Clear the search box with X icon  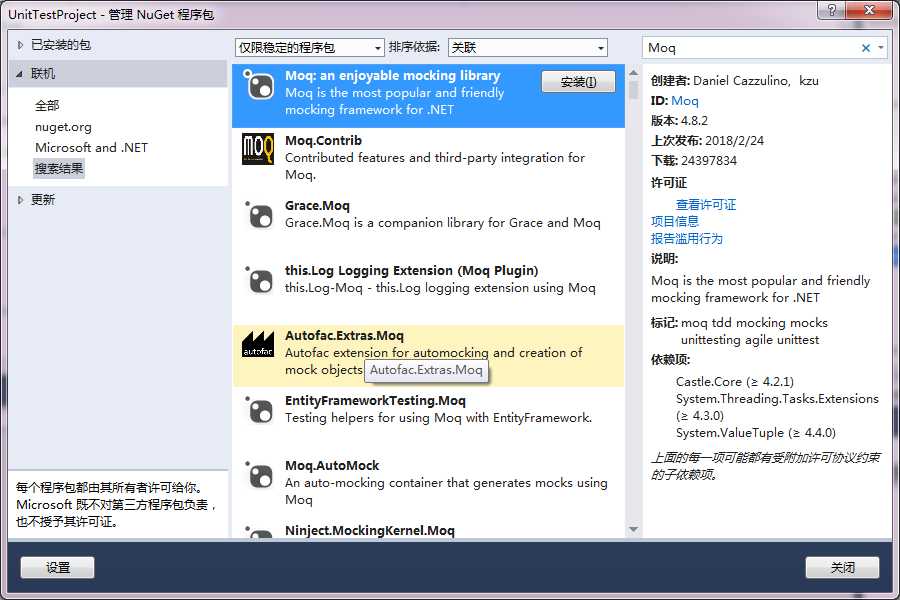coord(866,48)
